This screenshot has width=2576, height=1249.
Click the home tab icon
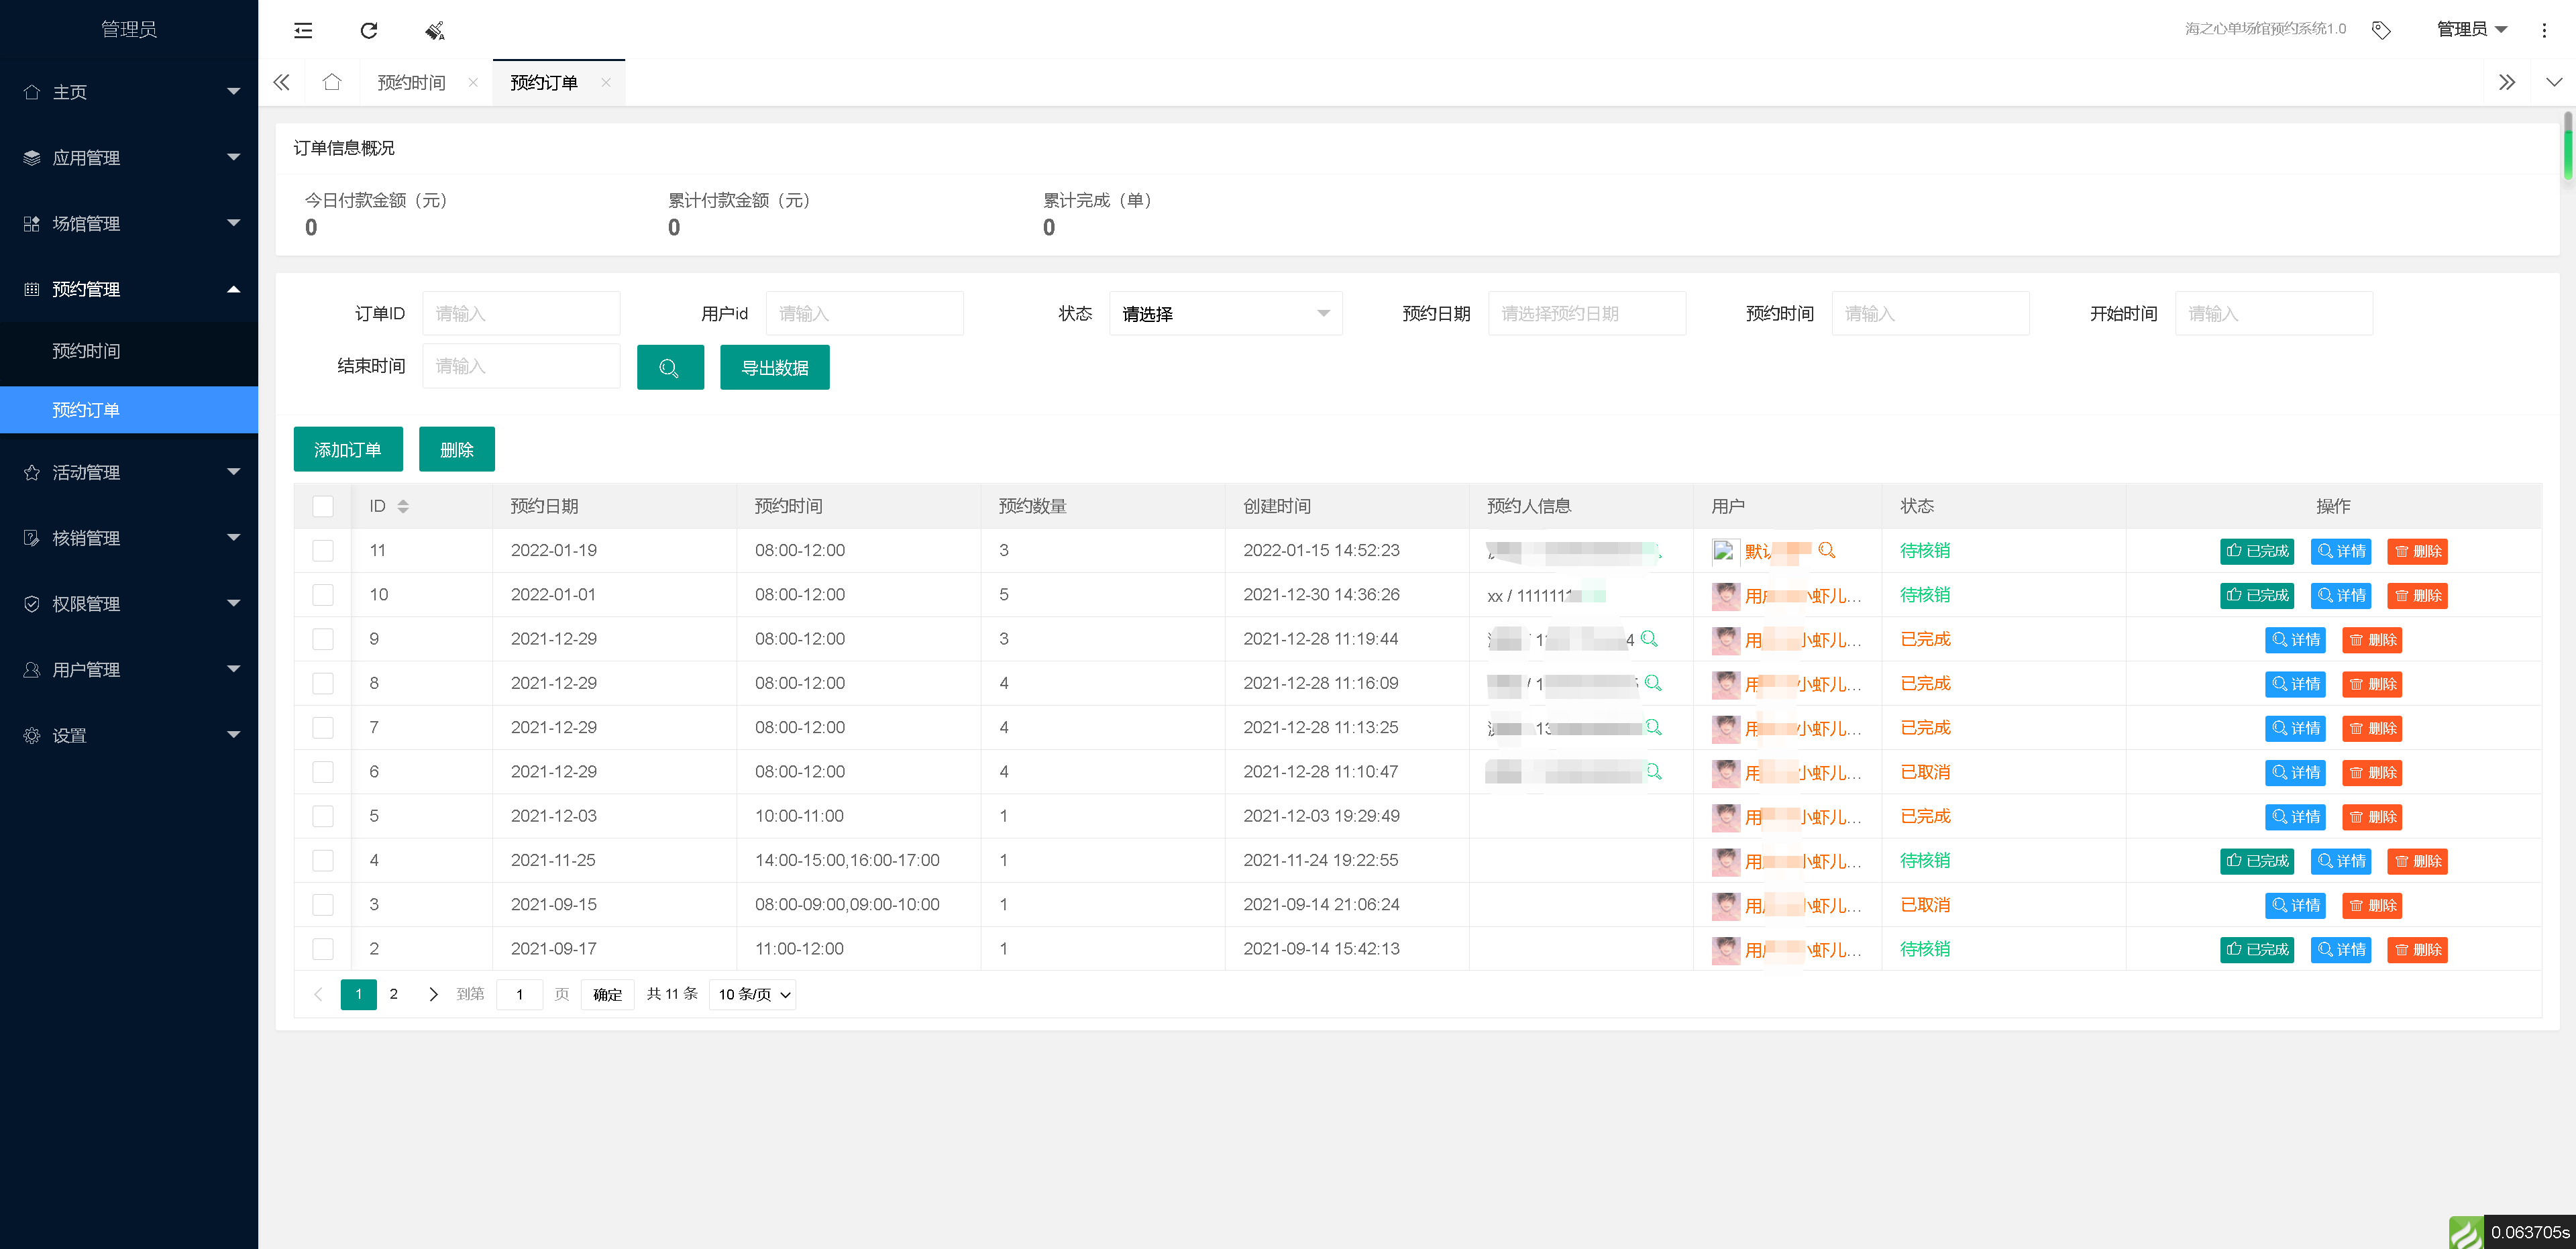(332, 82)
